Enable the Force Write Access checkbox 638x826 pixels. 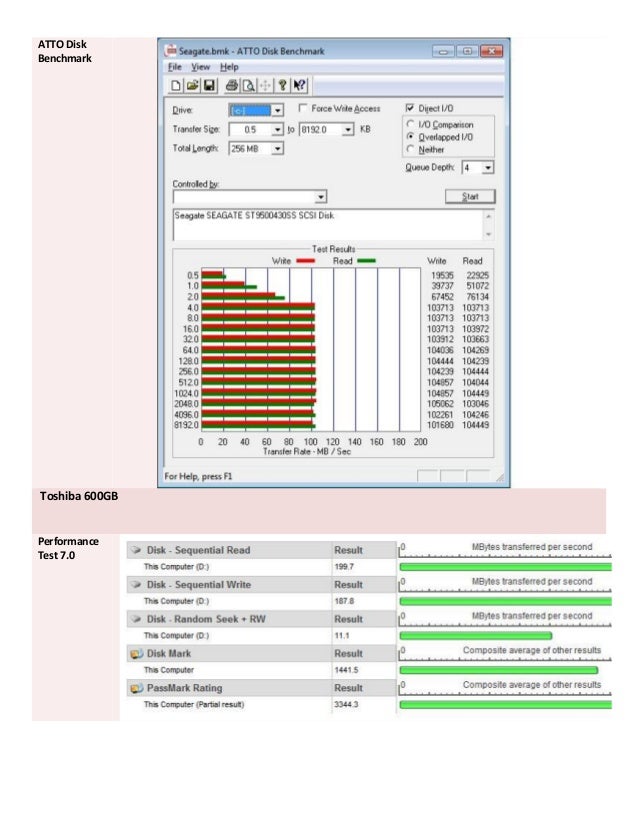pyautogui.click(x=303, y=108)
